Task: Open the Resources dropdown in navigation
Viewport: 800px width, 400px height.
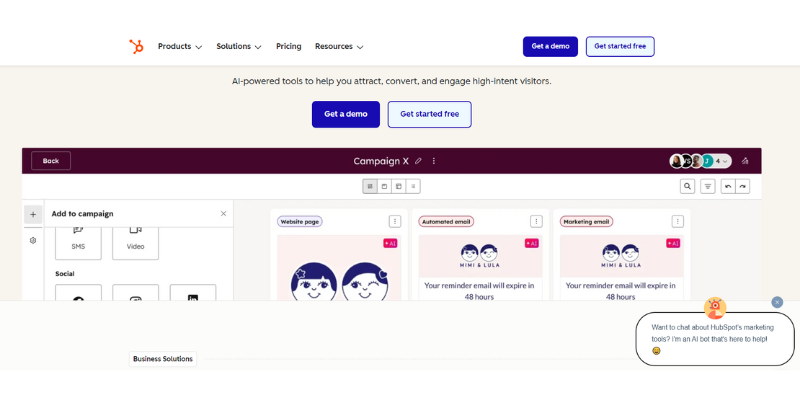Action: [339, 46]
